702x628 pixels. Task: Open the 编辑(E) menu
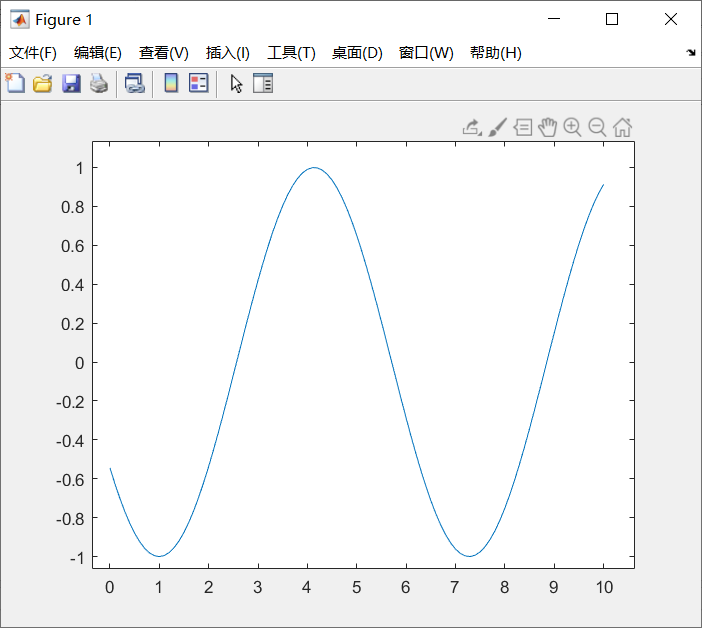point(98,53)
